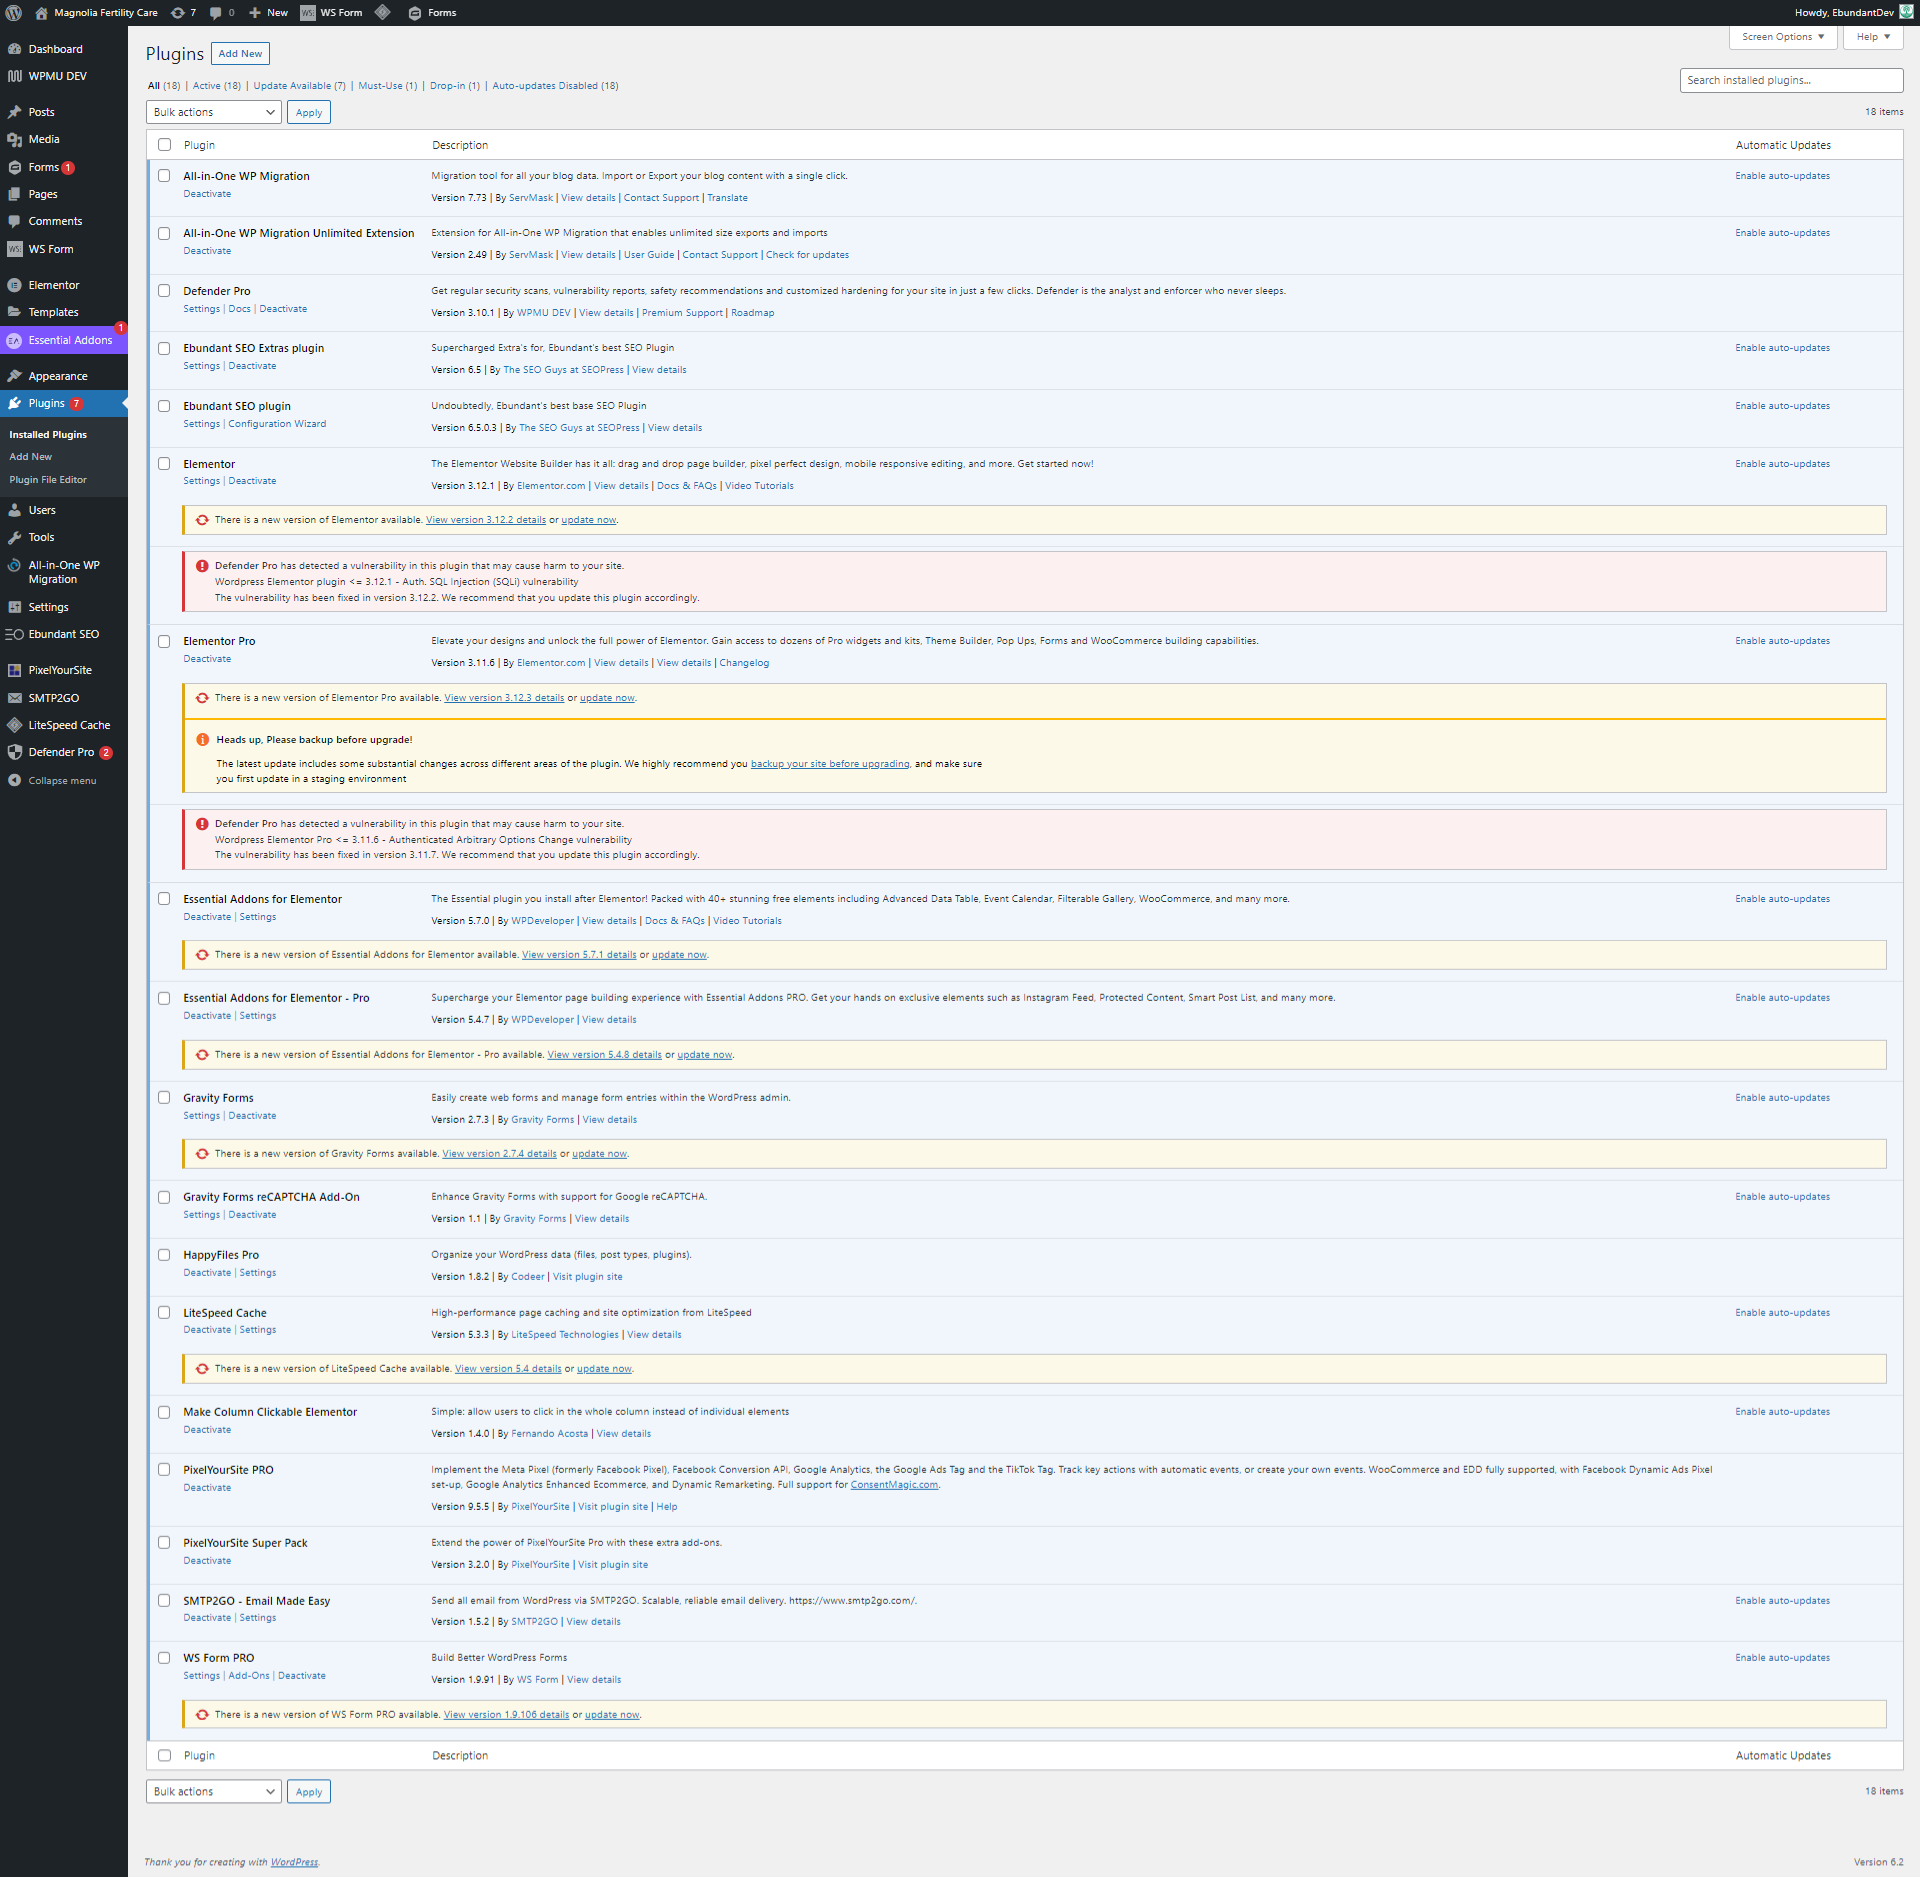This screenshot has height=1879, width=1920.
Task: Click update now link for Elementor
Action: [x=588, y=520]
